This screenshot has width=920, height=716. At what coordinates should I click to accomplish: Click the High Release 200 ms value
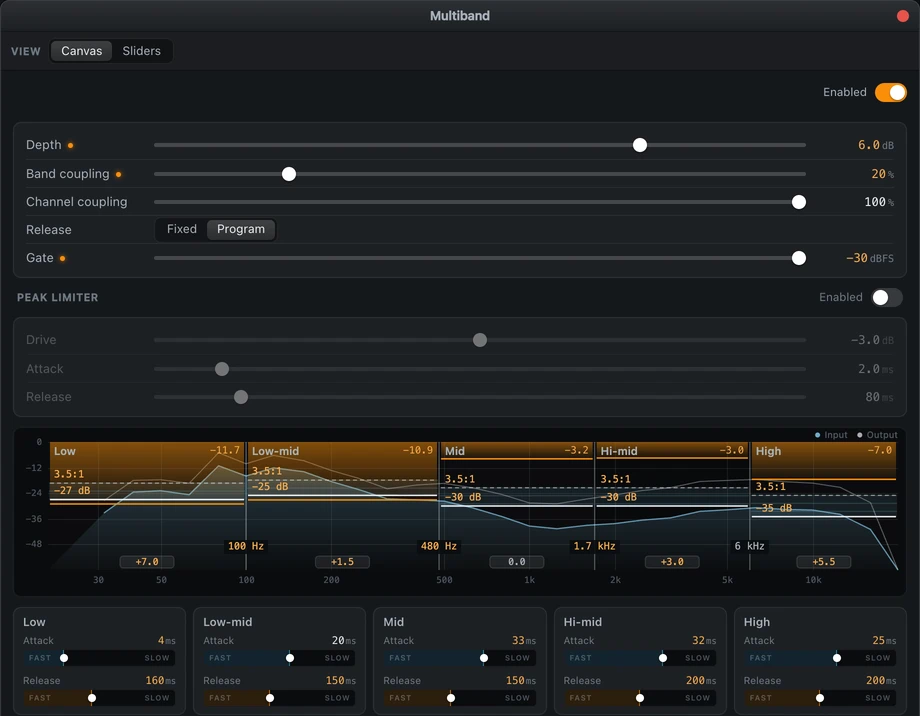(881, 680)
